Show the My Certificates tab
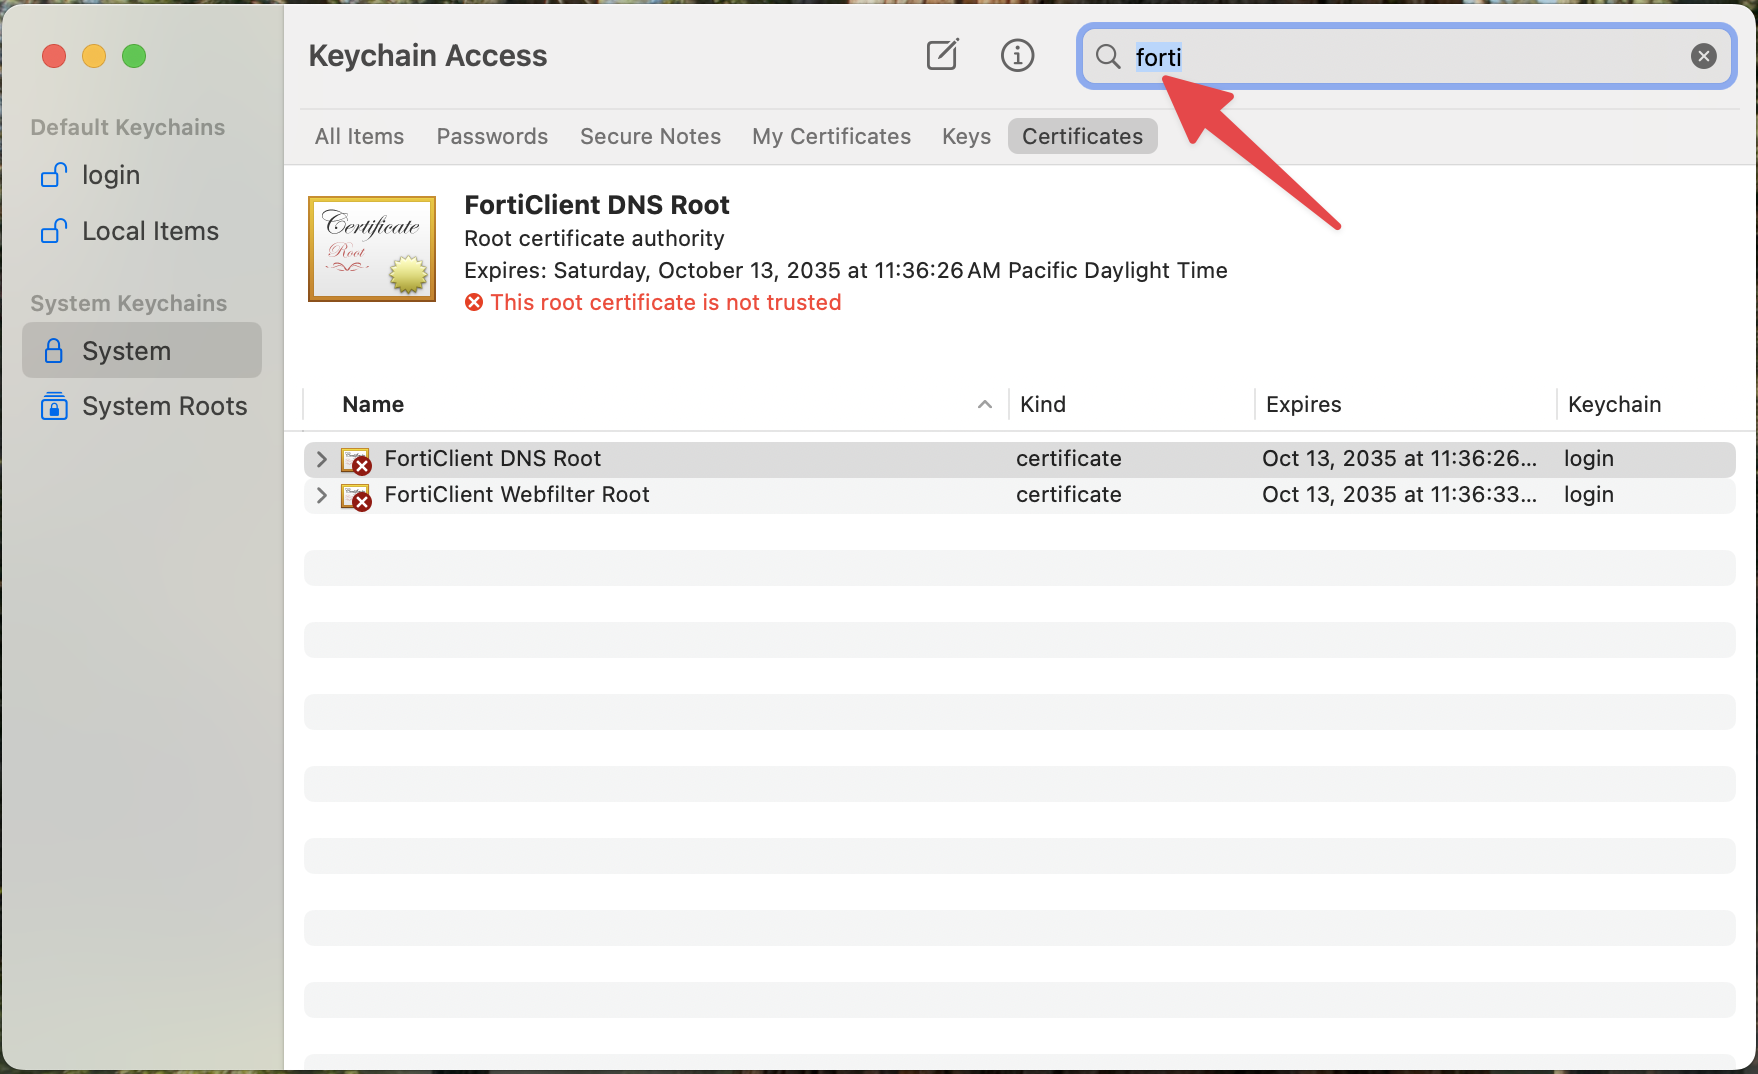 pyautogui.click(x=831, y=137)
